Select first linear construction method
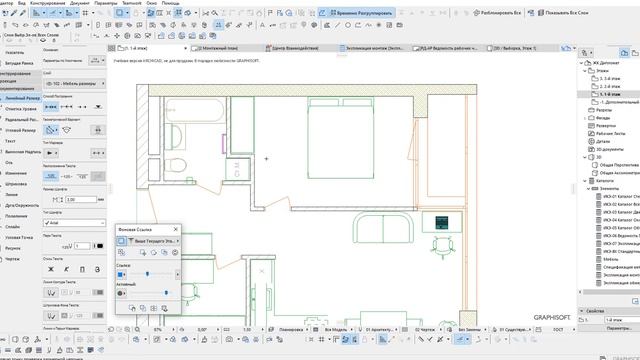 point(51,107)
